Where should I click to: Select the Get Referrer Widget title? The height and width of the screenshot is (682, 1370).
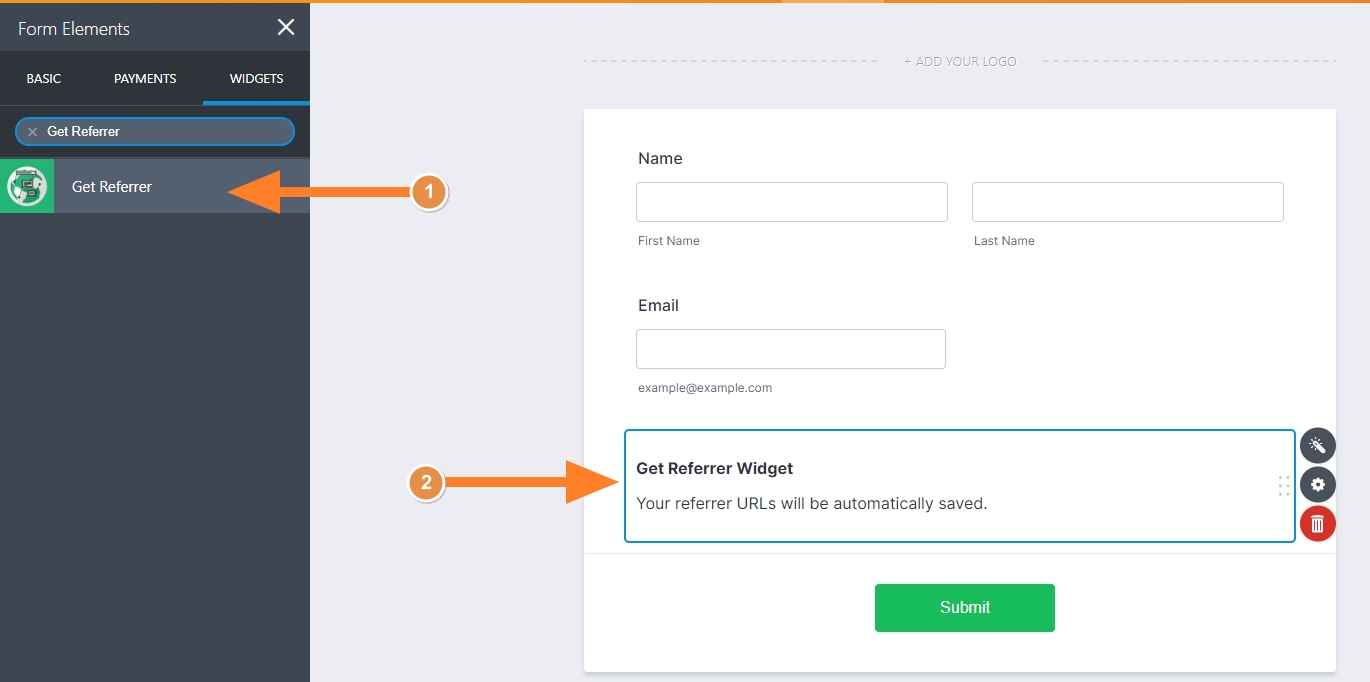(x=714, y=468)
